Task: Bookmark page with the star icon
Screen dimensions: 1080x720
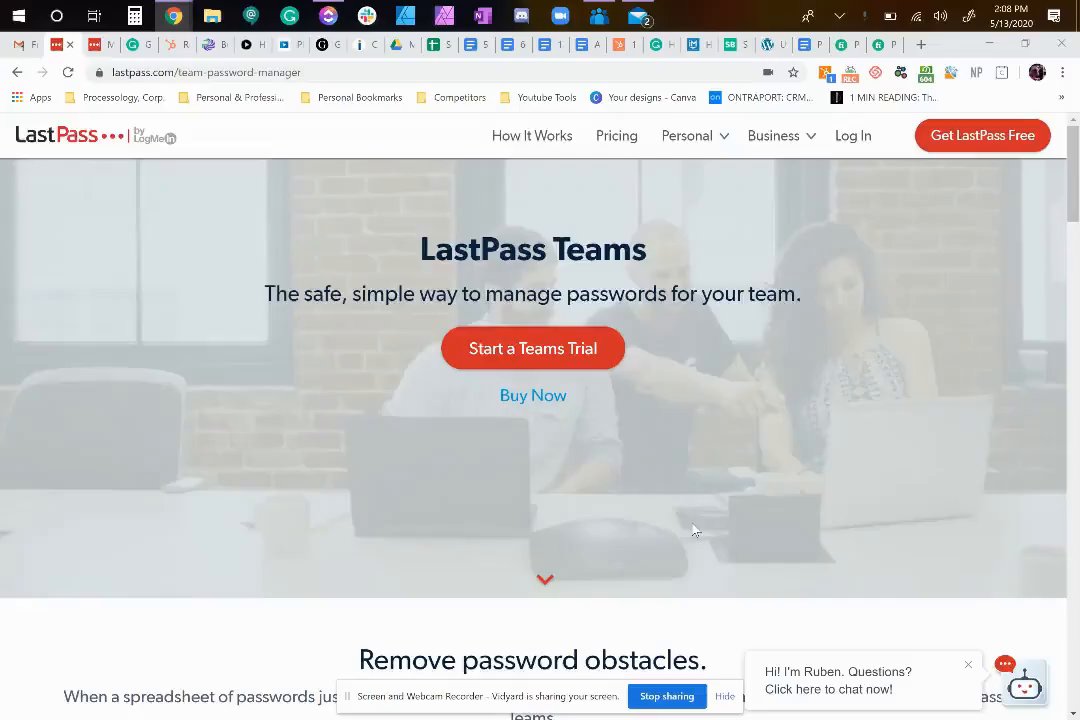Action: pos(793,72)
